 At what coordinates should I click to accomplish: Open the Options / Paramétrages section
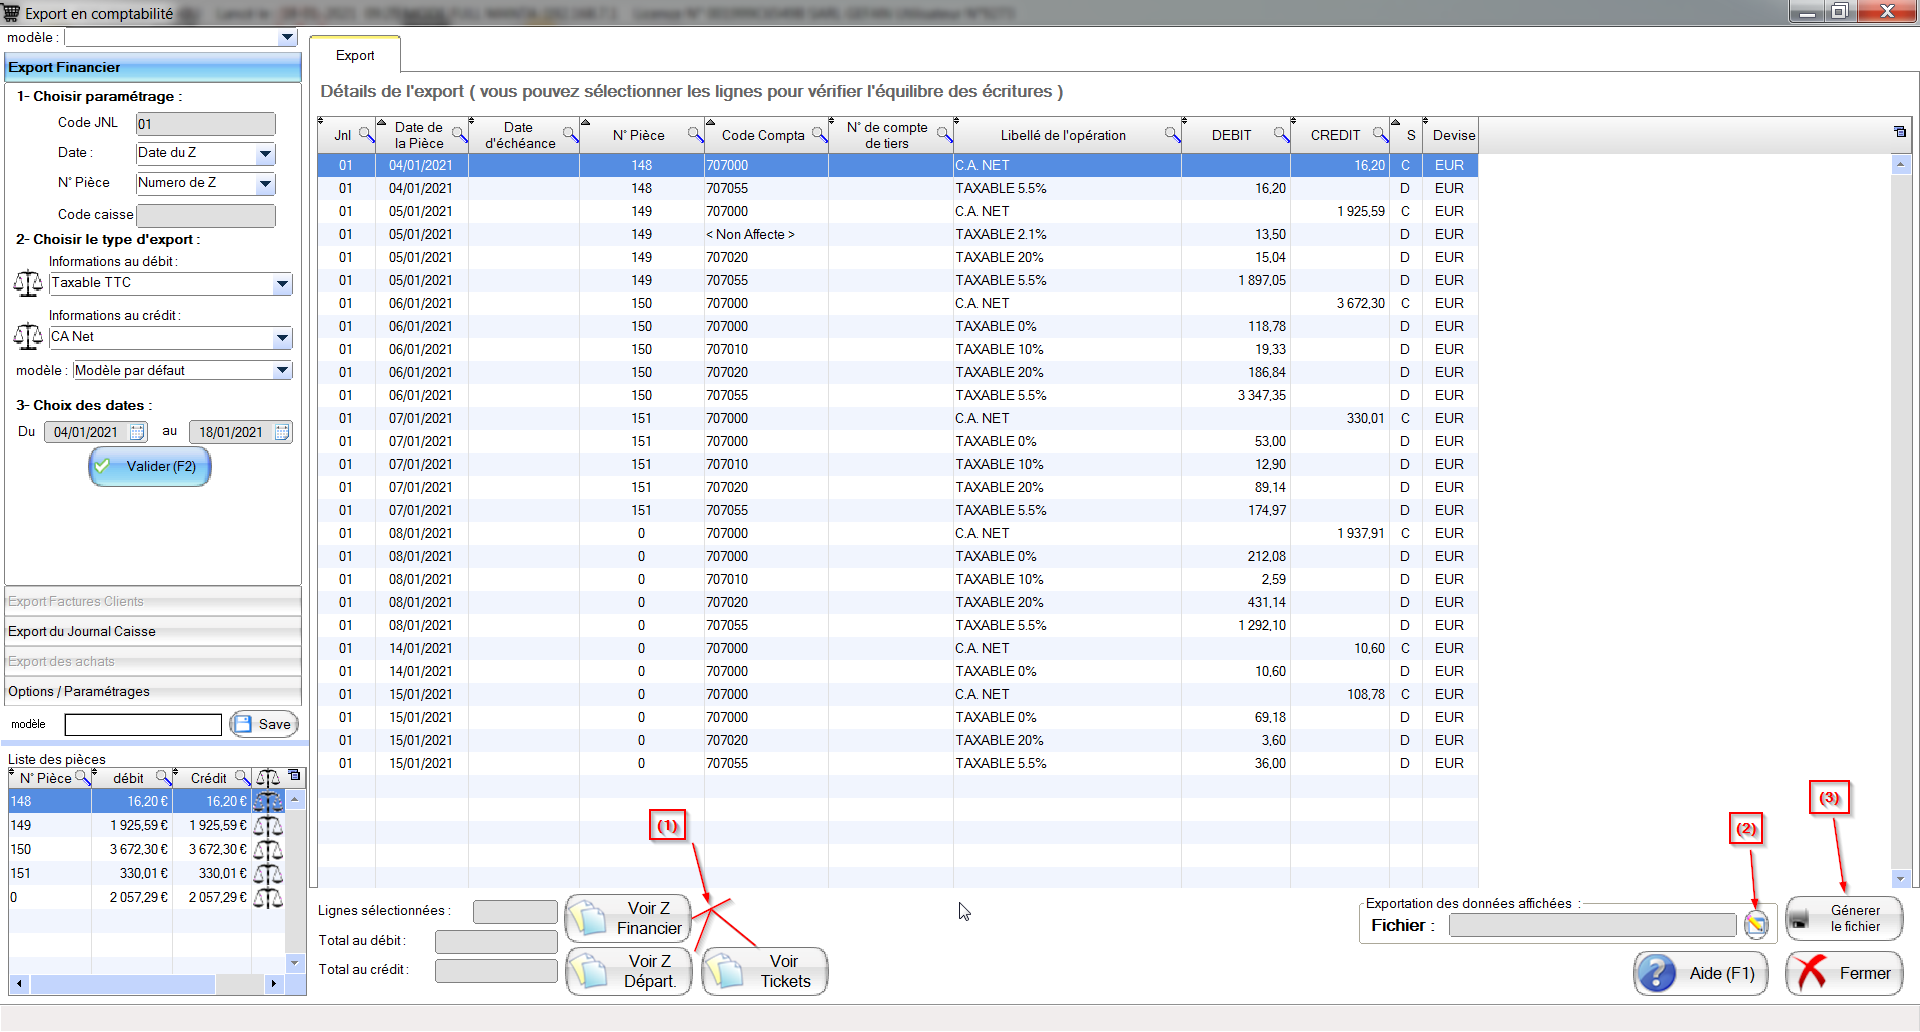pos(153,692)
